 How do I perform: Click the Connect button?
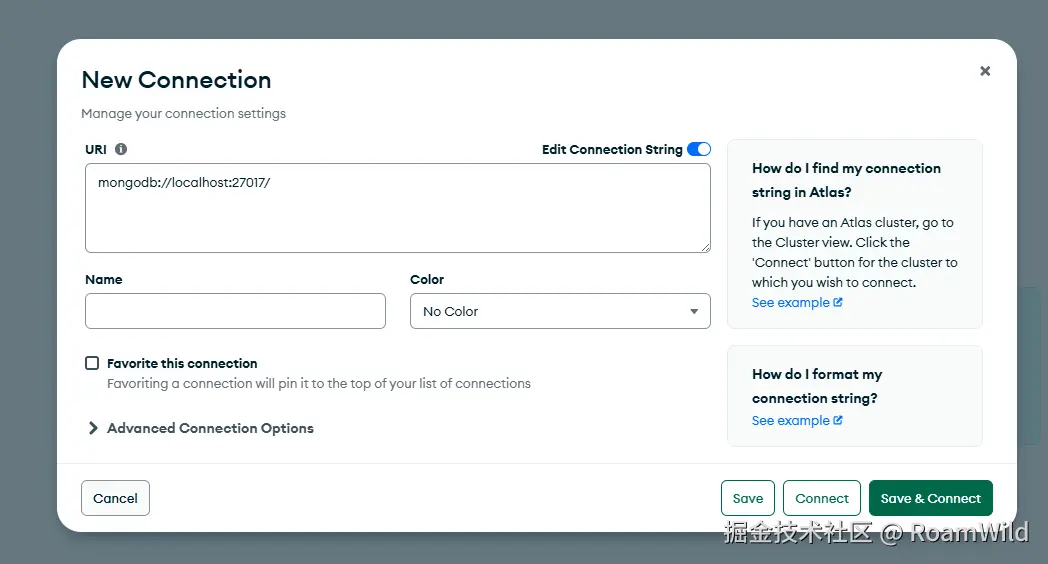pos(821,498)
